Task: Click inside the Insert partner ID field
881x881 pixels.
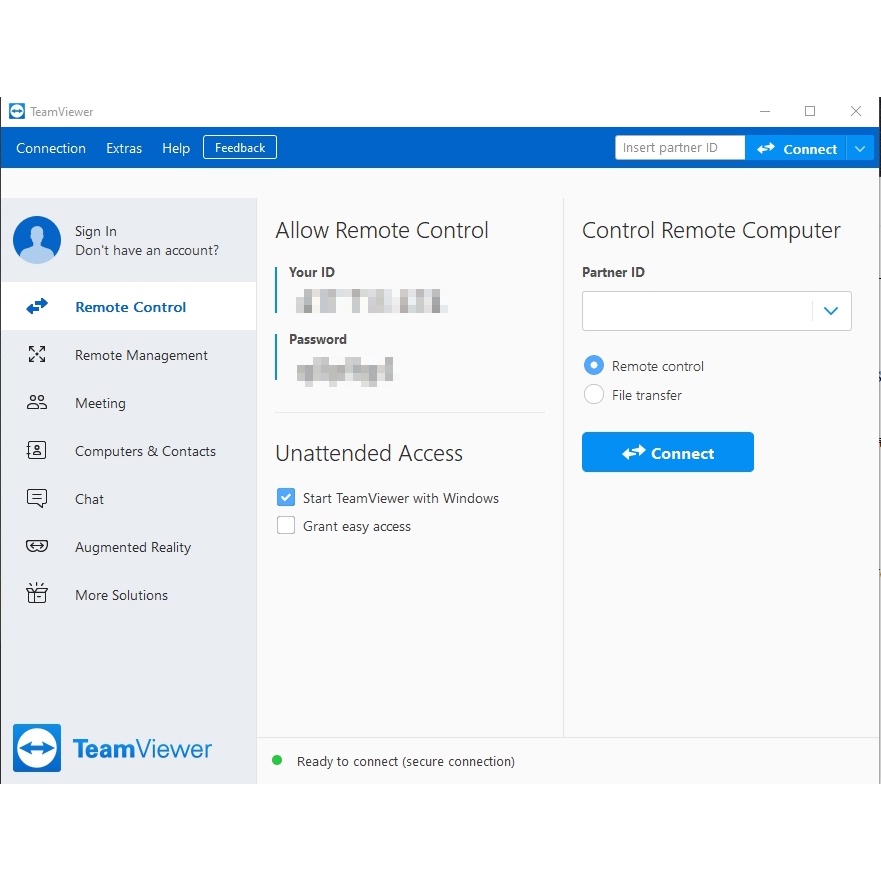Action: pos(679,147)
